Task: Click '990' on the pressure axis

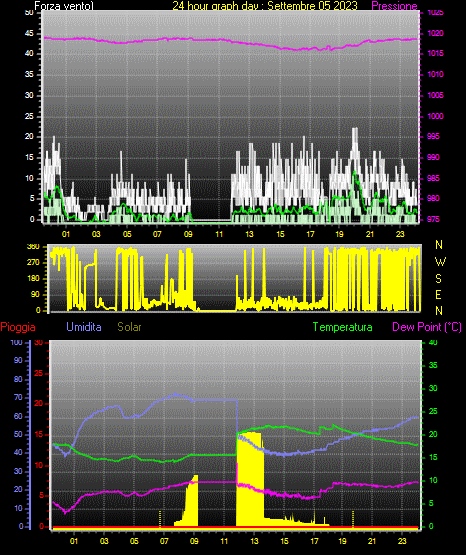Action: tap(433, 157)
